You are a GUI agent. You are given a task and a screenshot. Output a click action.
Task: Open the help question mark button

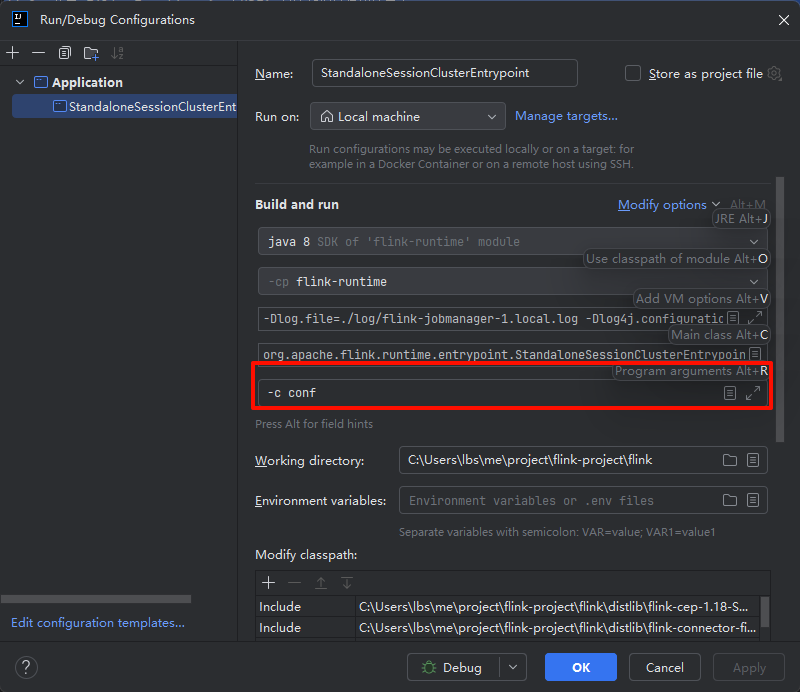point(27,667)
